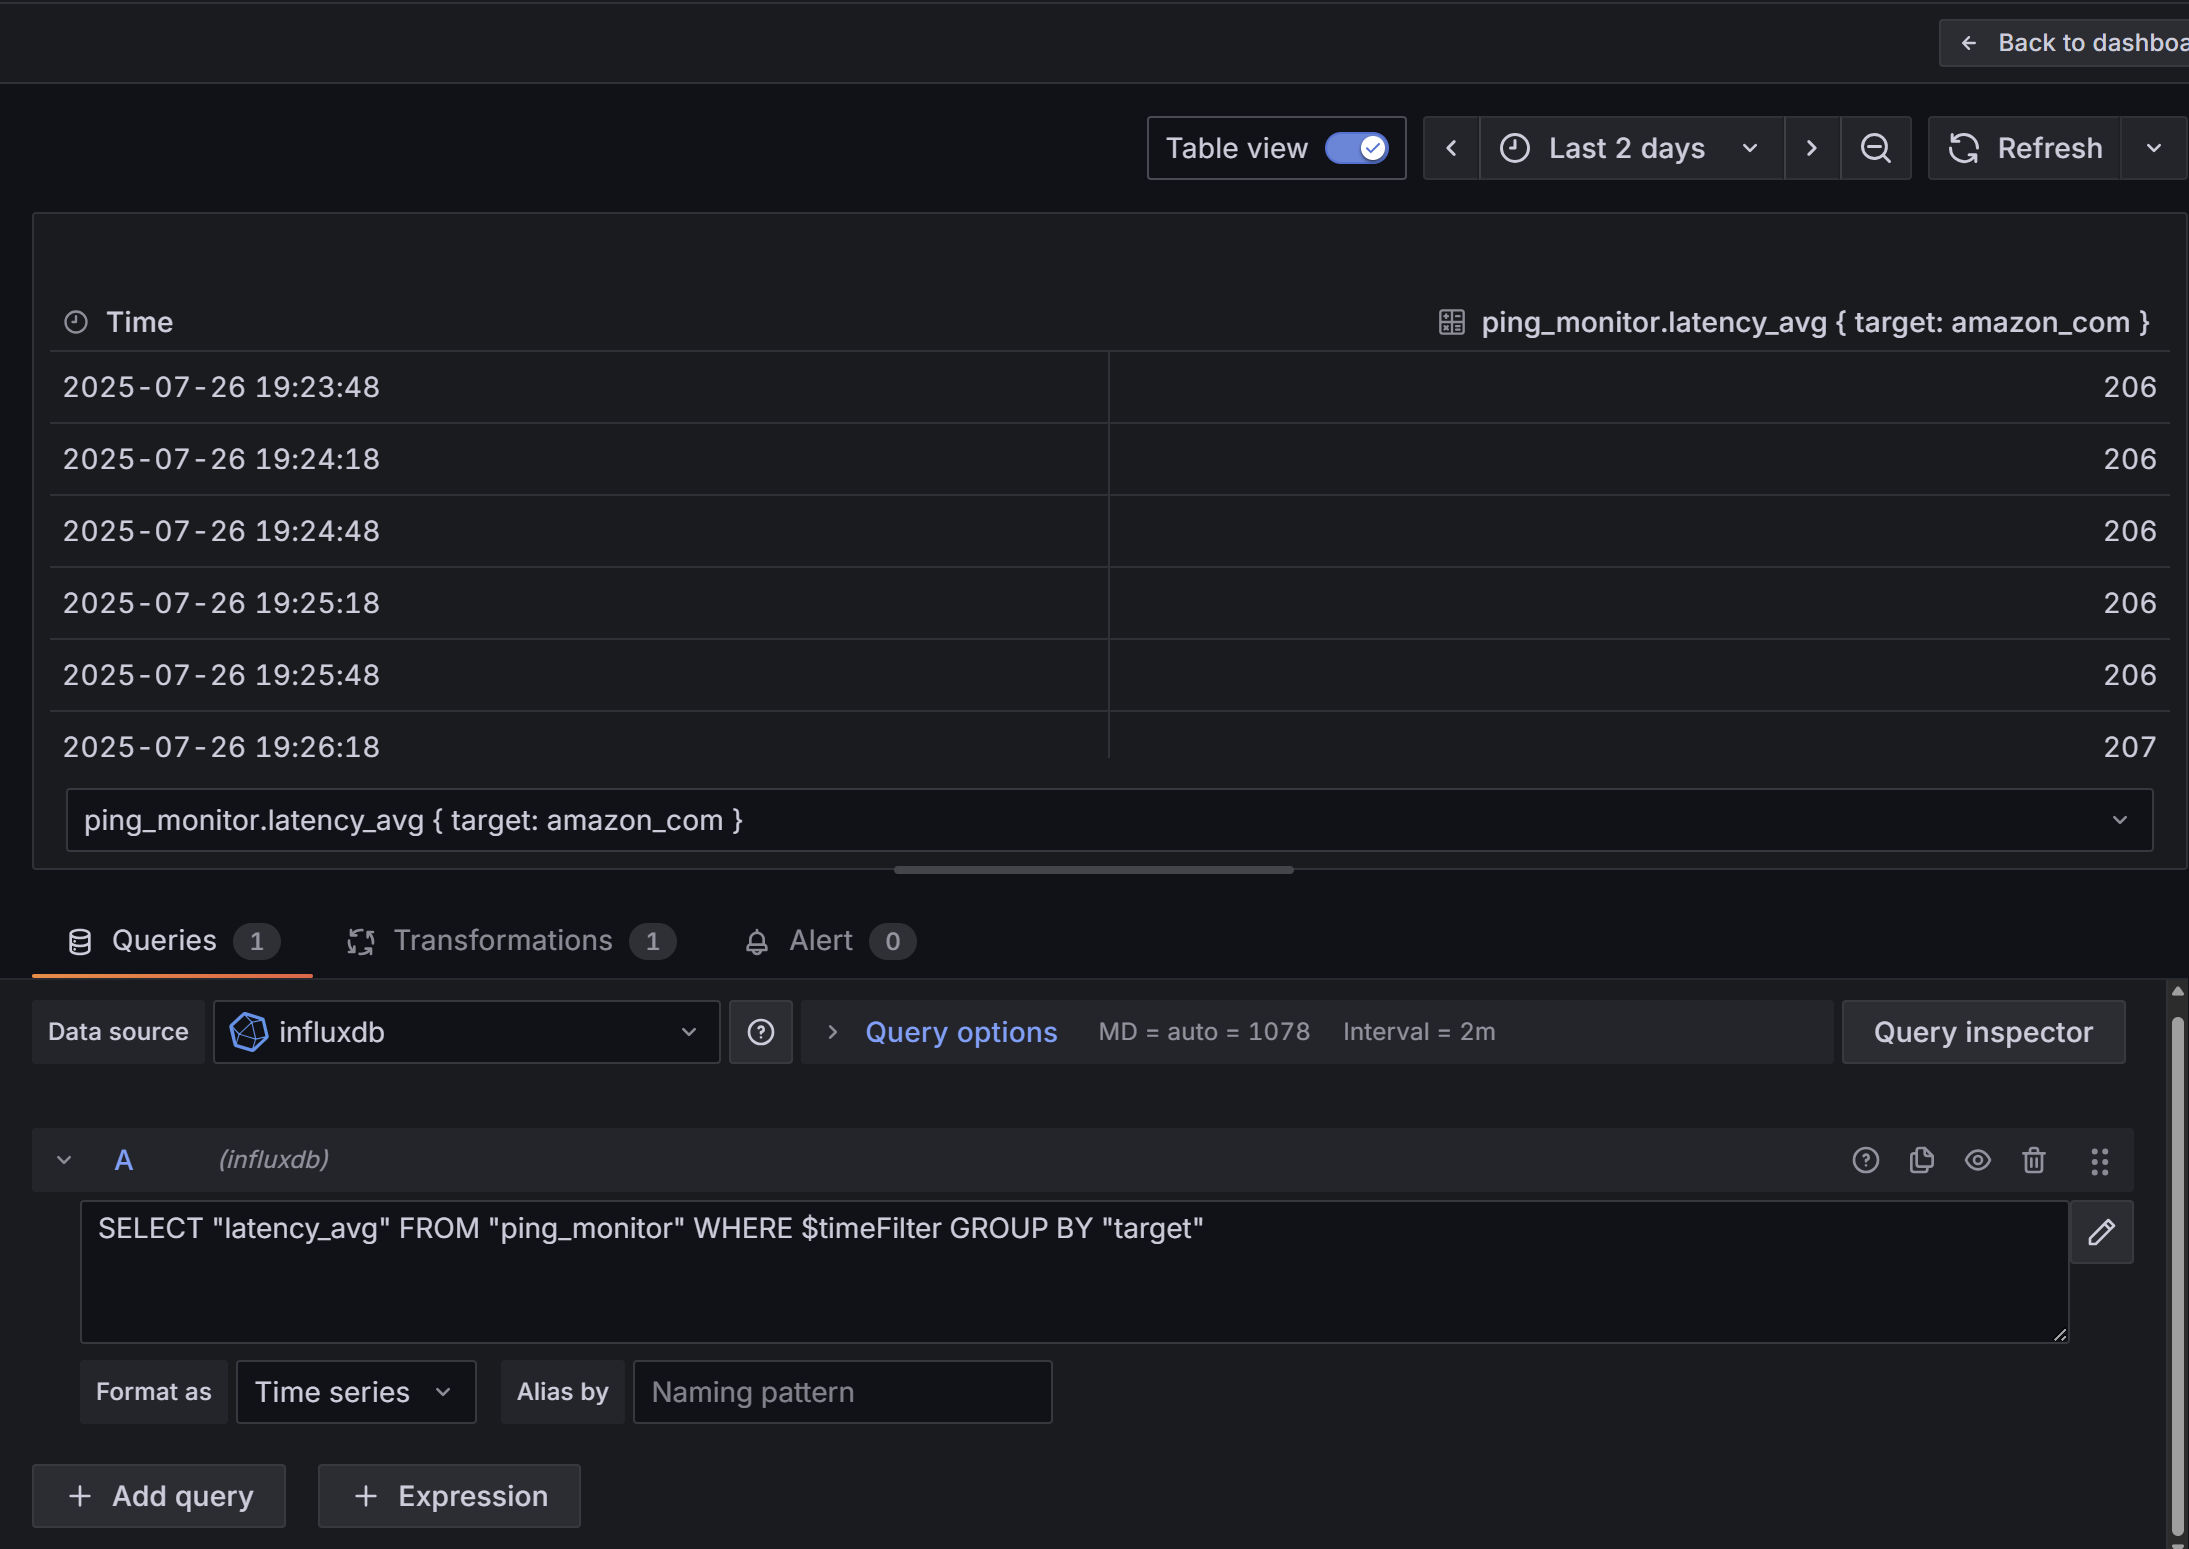
Task: Delete query A with trash icon
Action: pyautogui.click(x=2033, y=1160)
